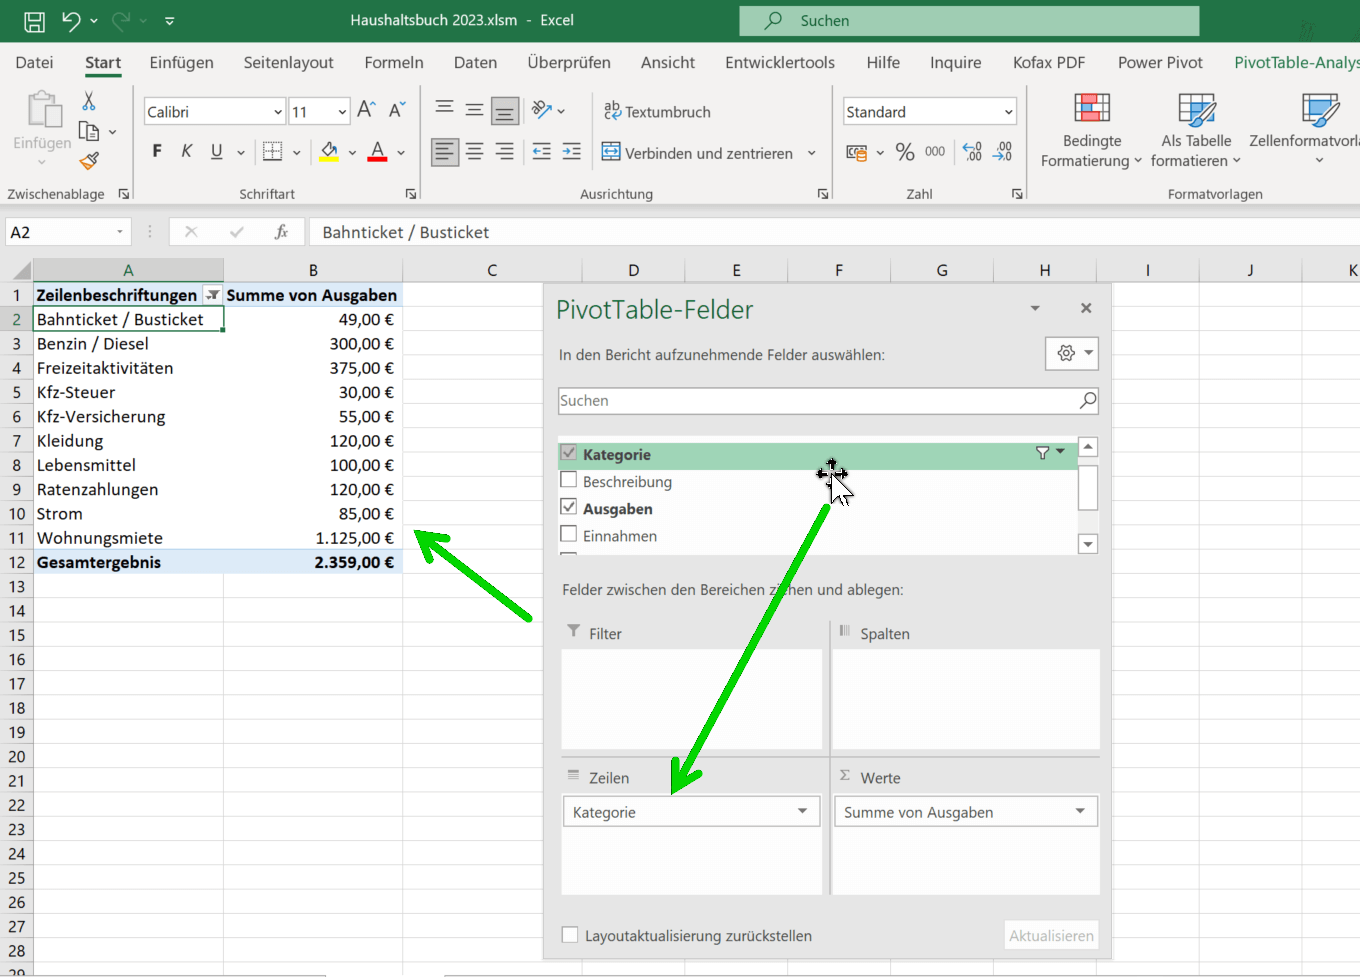
Task: Increase font size with the larger A icon
Action: [x=366, y=111]
